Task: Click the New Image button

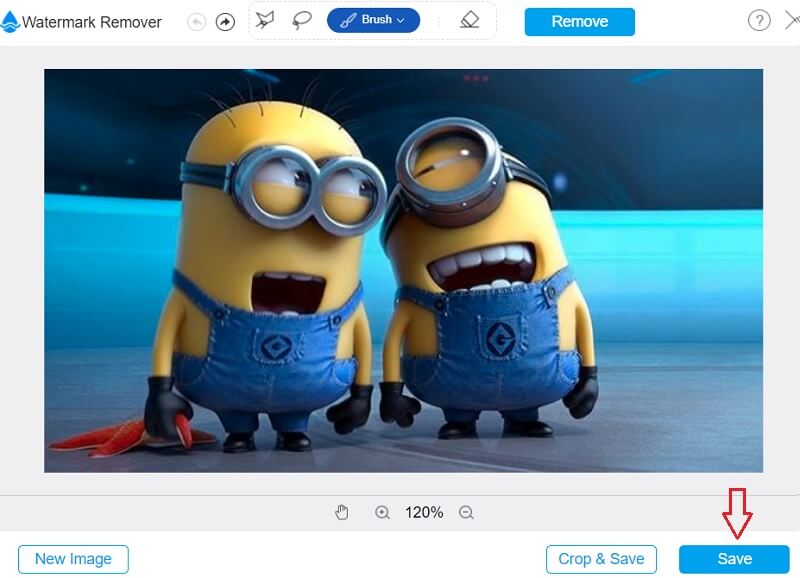Action: (x=73, y=559)
